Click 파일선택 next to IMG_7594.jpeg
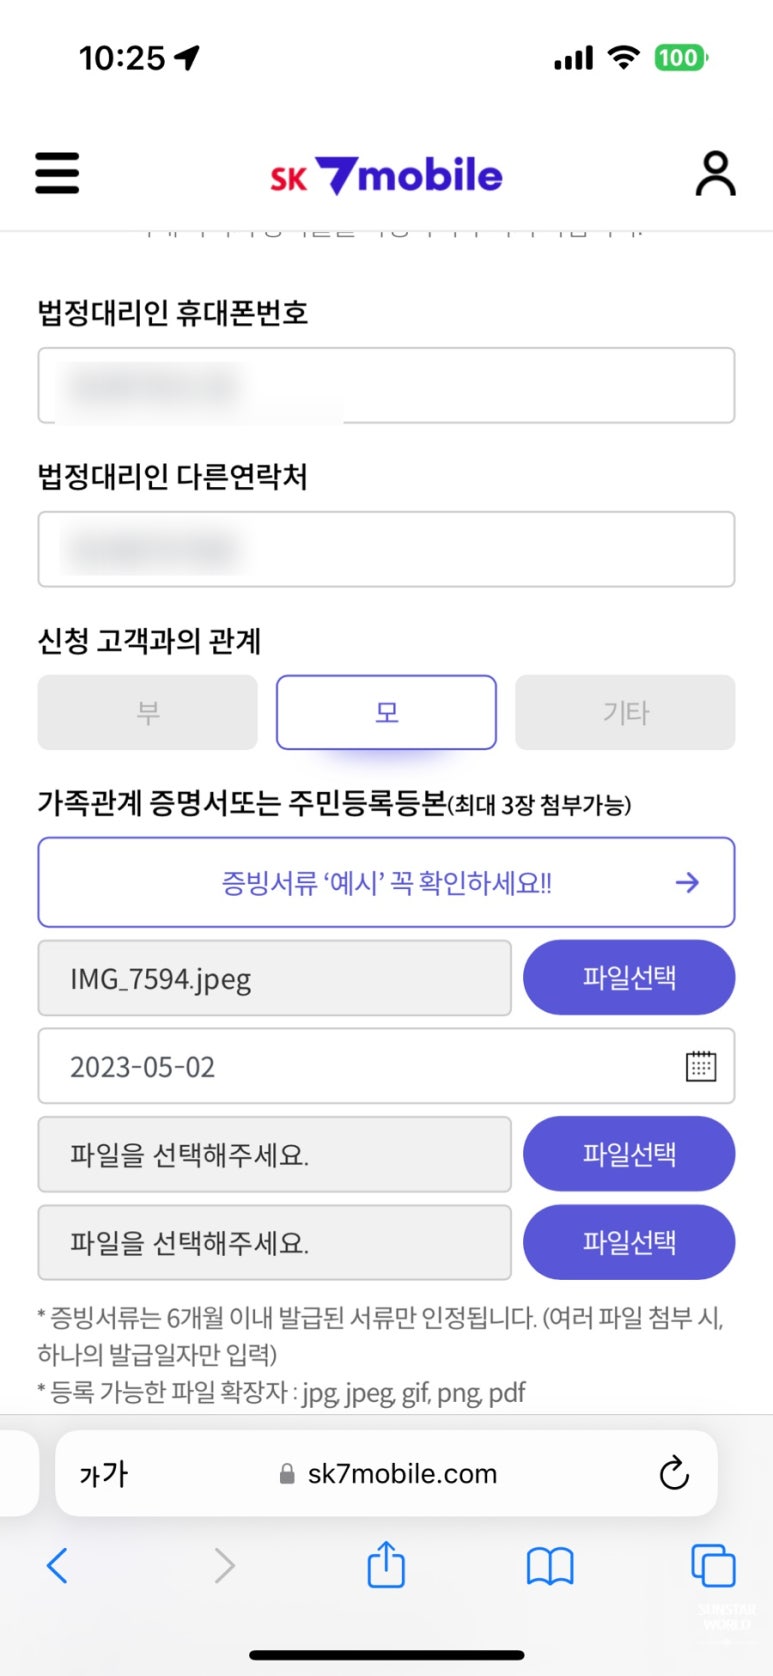 click(x=629, y=978)
